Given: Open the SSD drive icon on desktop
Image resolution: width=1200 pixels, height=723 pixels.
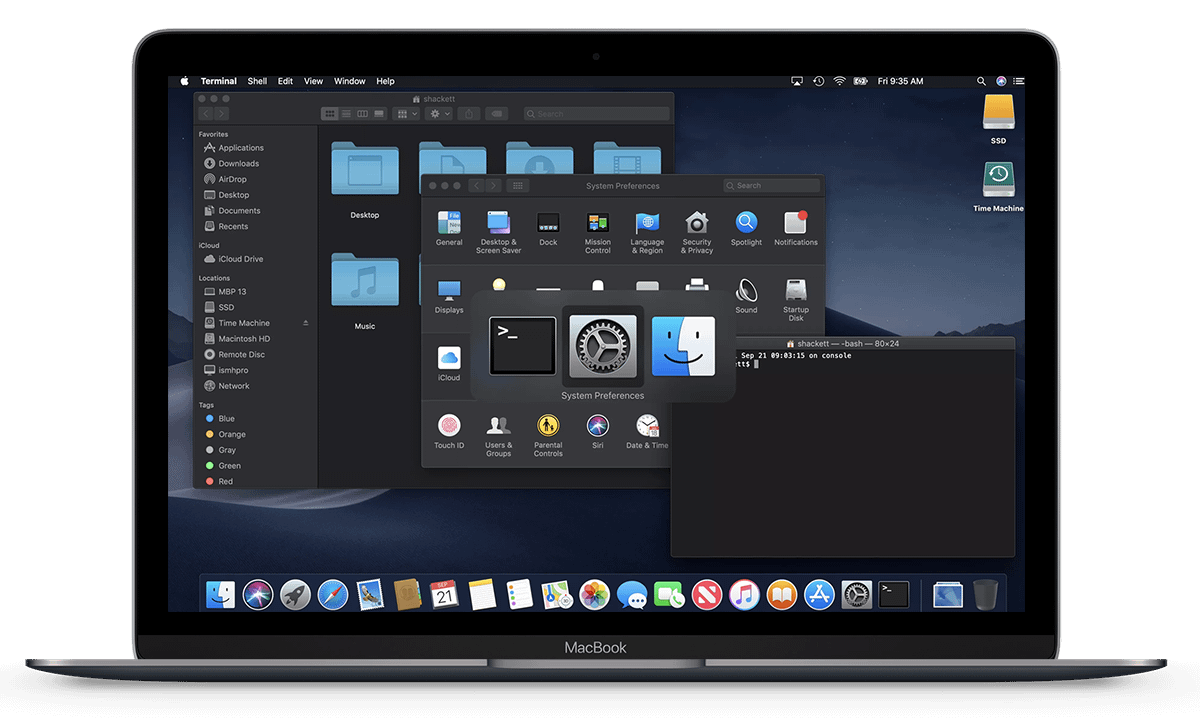Looking at the screenshot, I should coord(998,120).
